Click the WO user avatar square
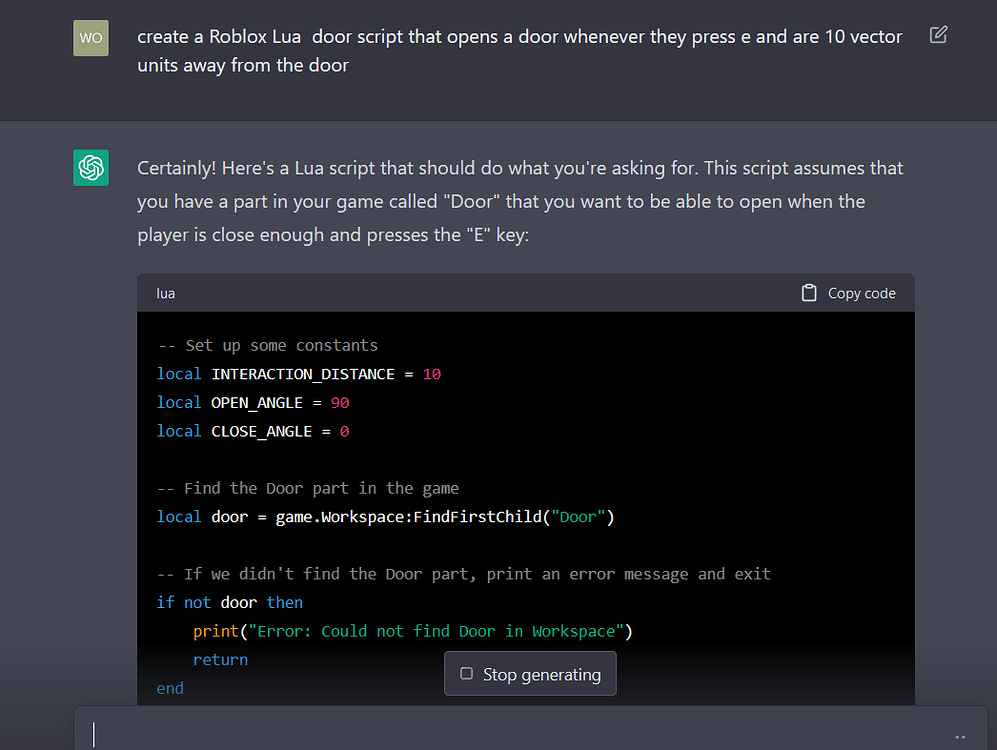The height and width of the screenshot is (750, 997). pos(91,38)
